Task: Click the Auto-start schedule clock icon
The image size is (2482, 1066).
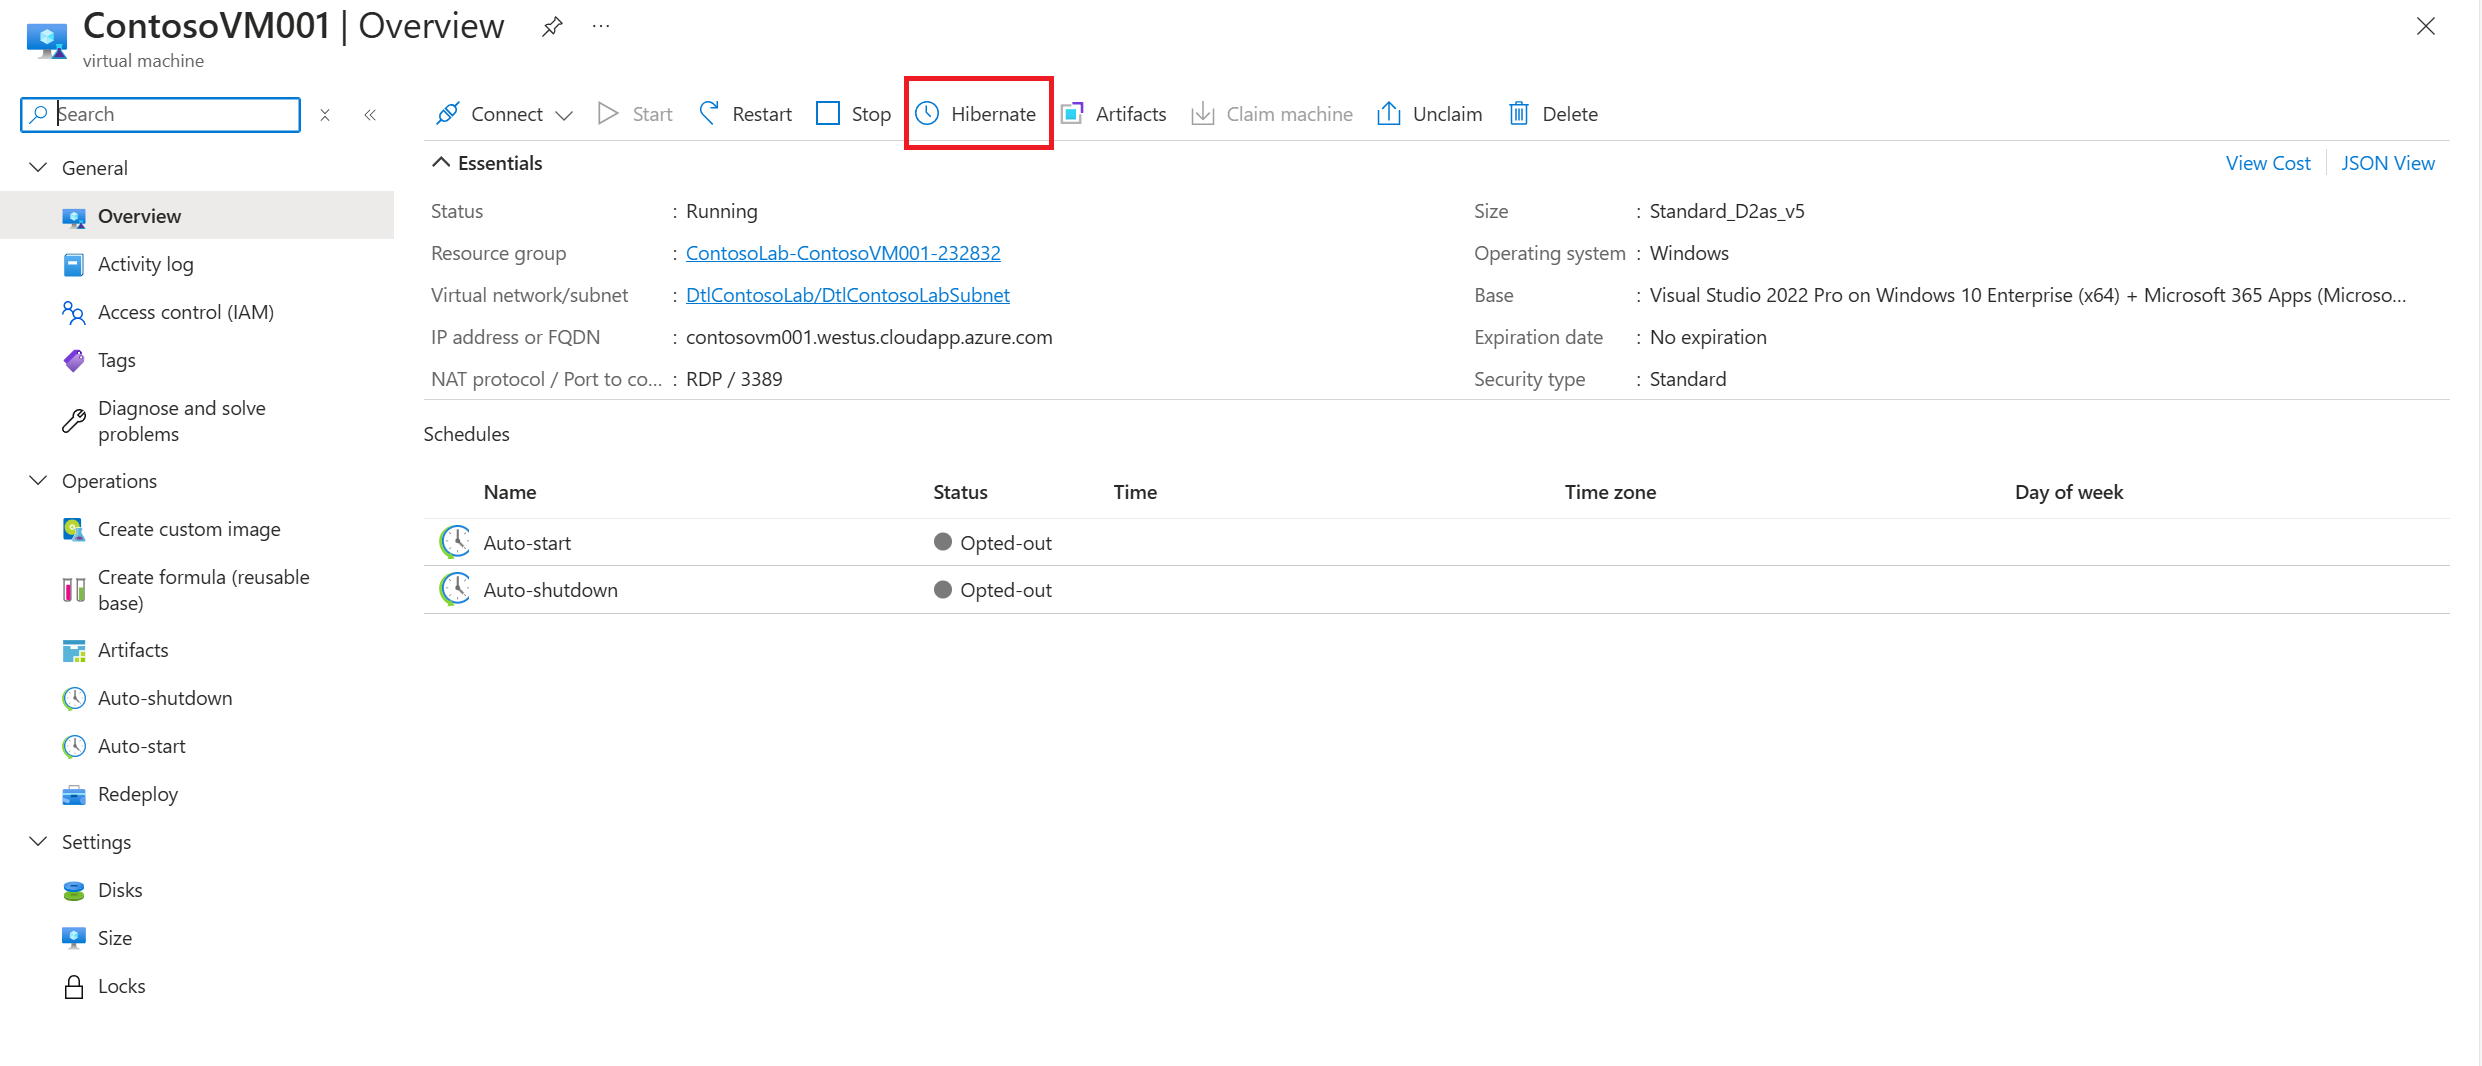Action: click(x=456, y=541)
